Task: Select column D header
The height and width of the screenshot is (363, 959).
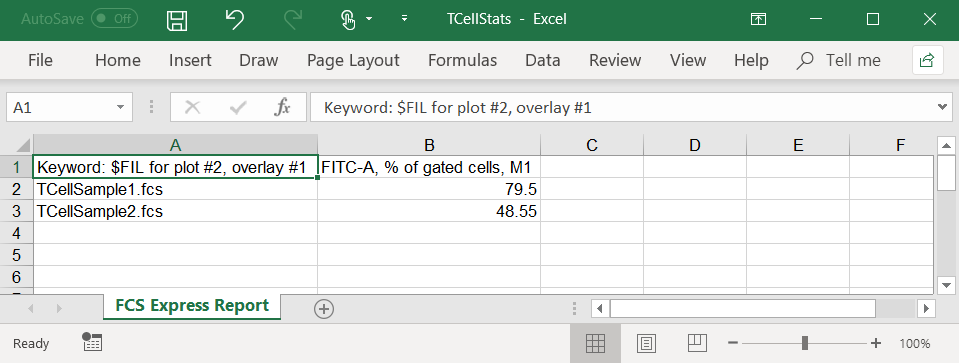Action: pyautogui.click(x=695, y=145)
